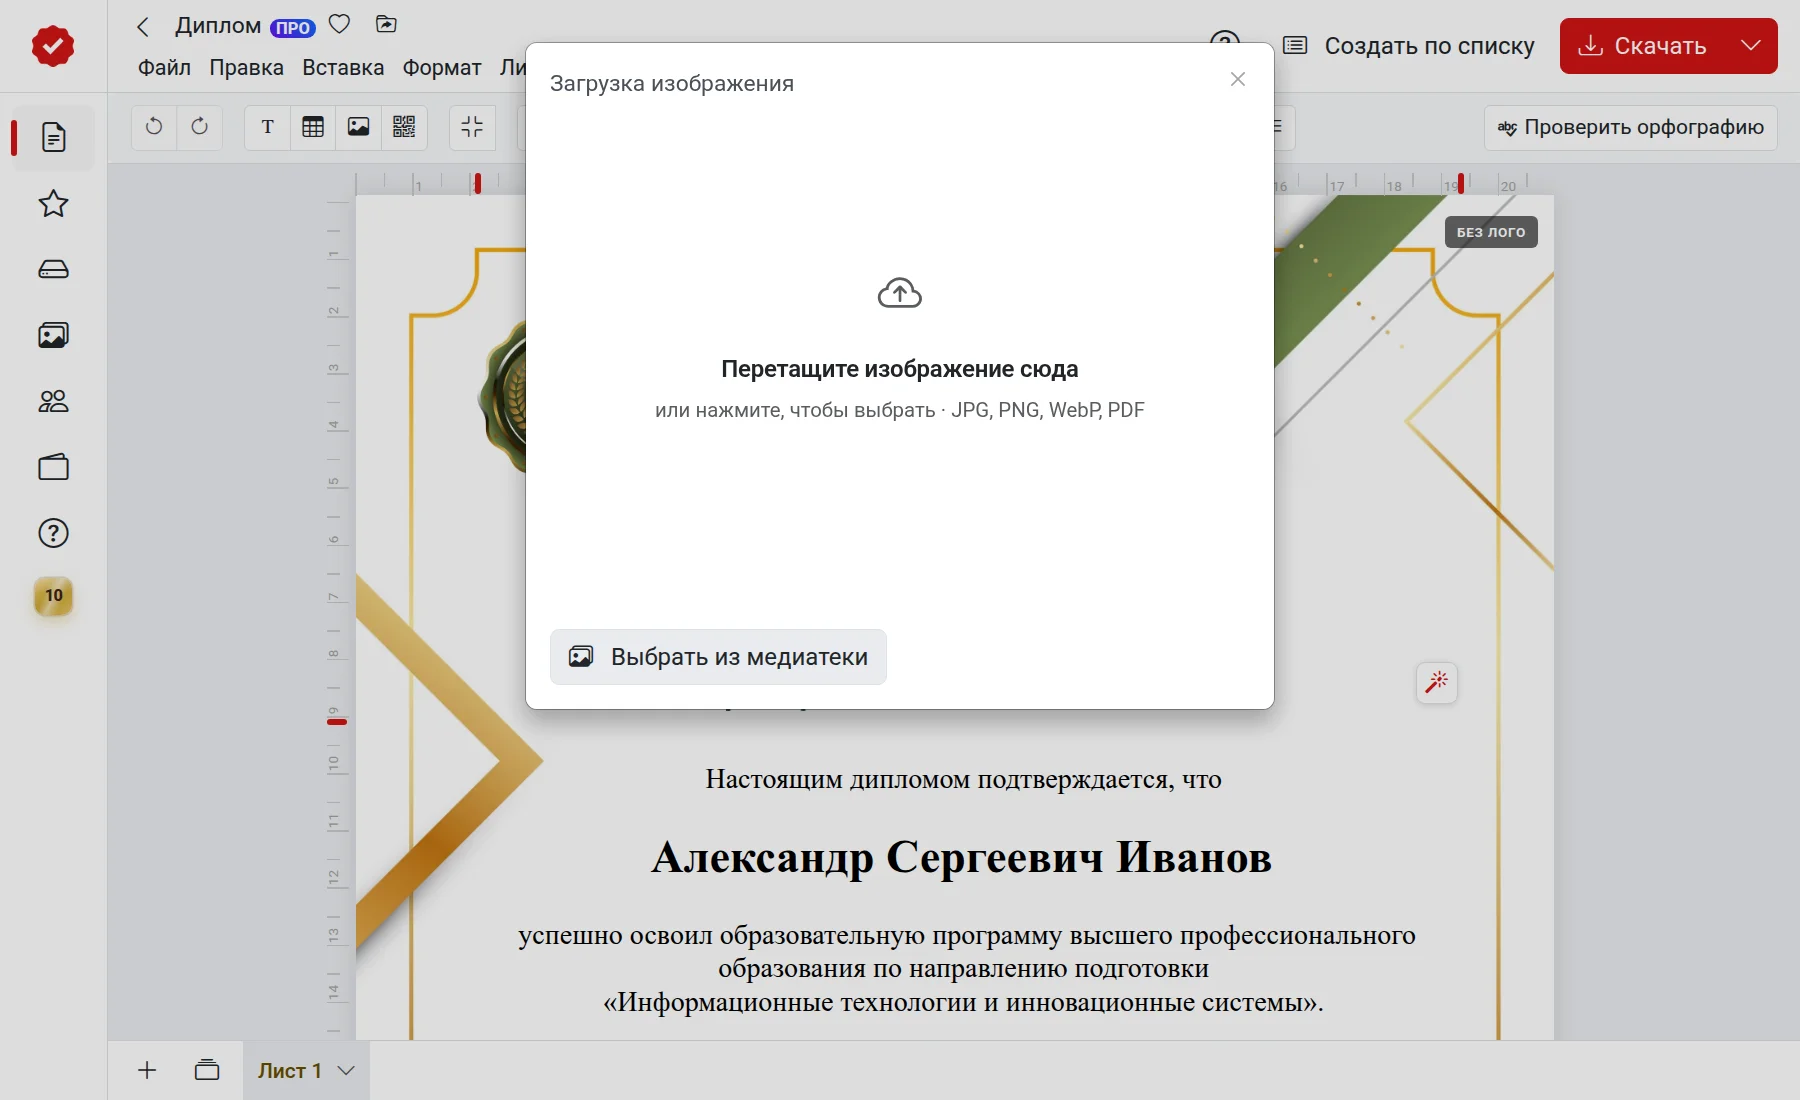1800x1100 pixels.
Task: Click the gold badge numbered 10
Action: [54, 596]
